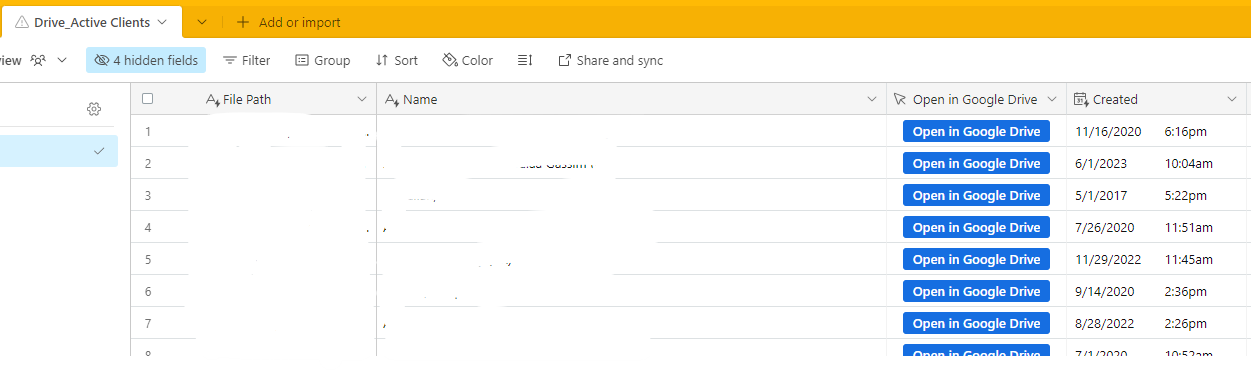Tick the select-all rows checkbox in header

click(148, 99)
